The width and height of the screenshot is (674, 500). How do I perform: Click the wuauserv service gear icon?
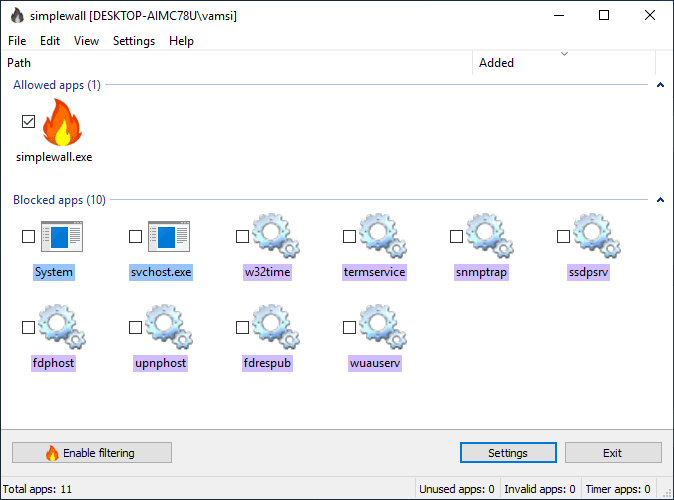tap(383, 327)
